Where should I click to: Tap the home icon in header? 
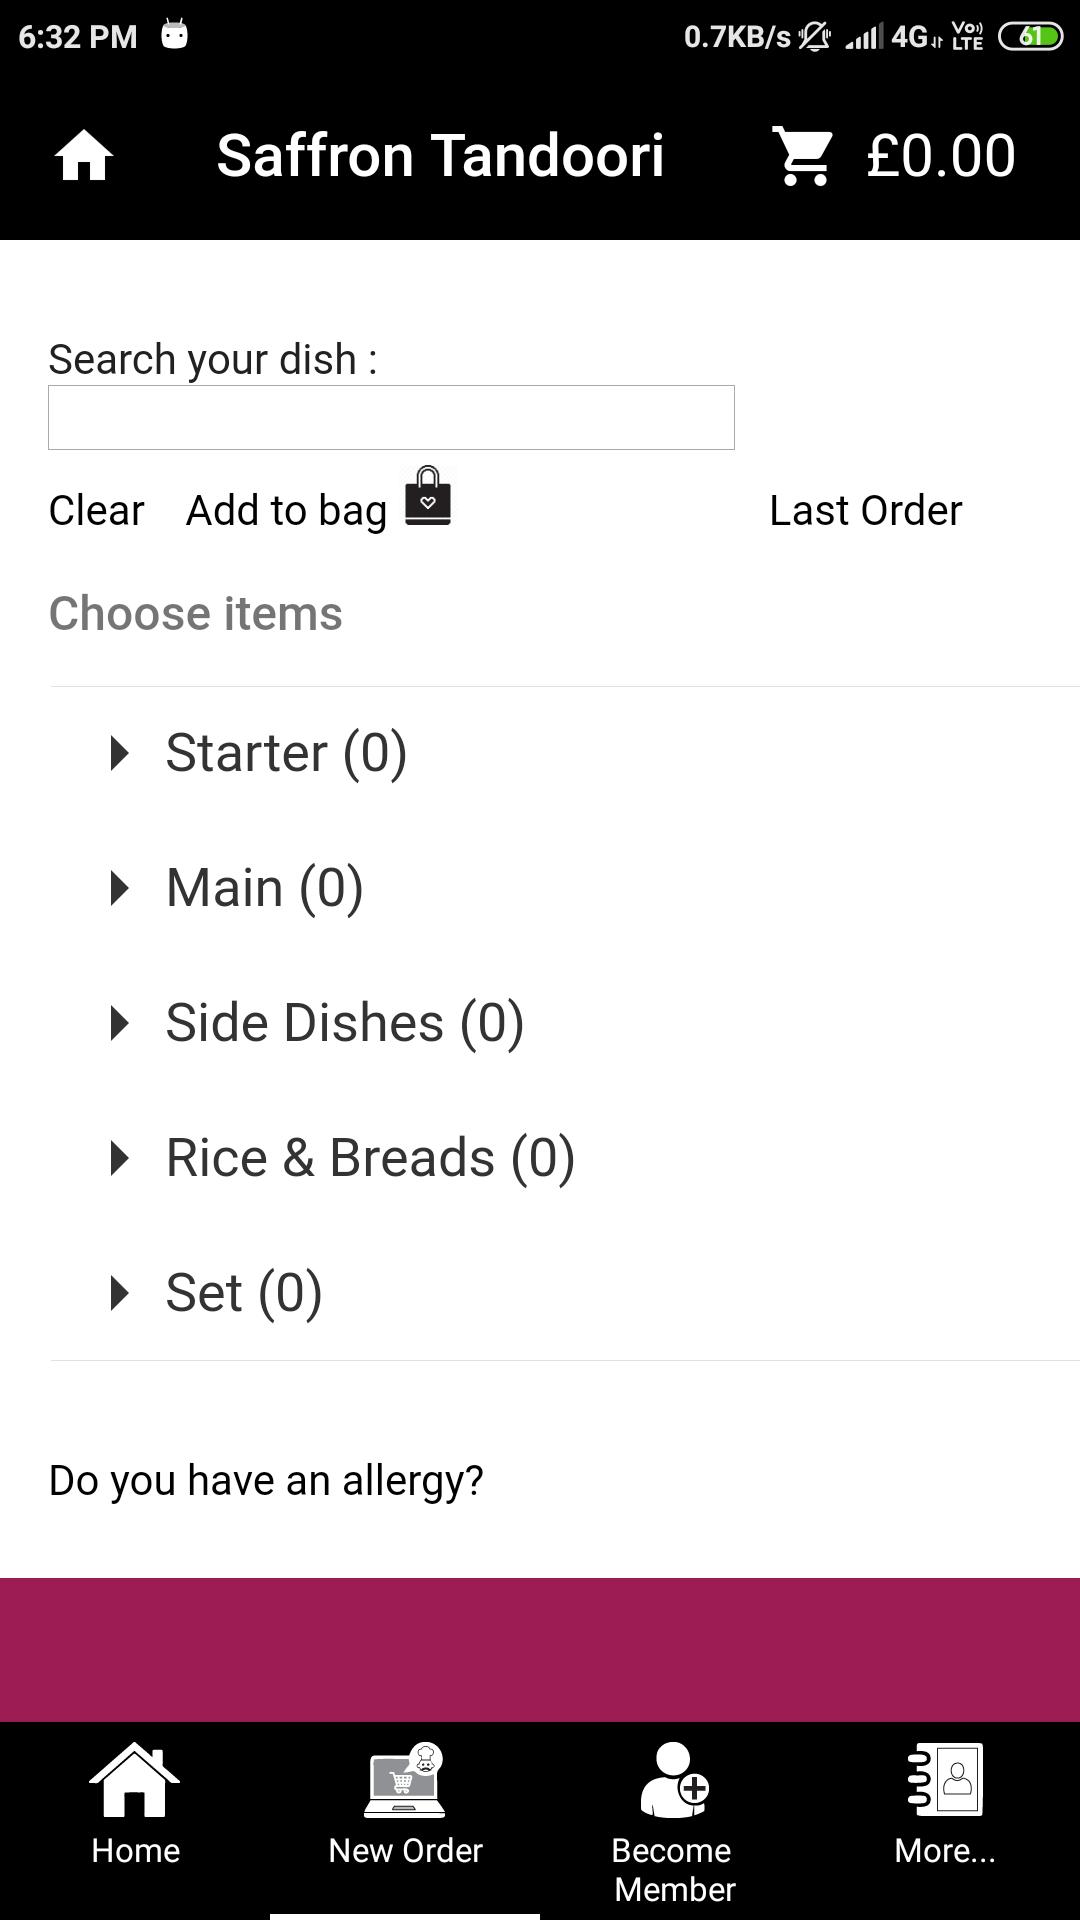click(x=84, y=157)
